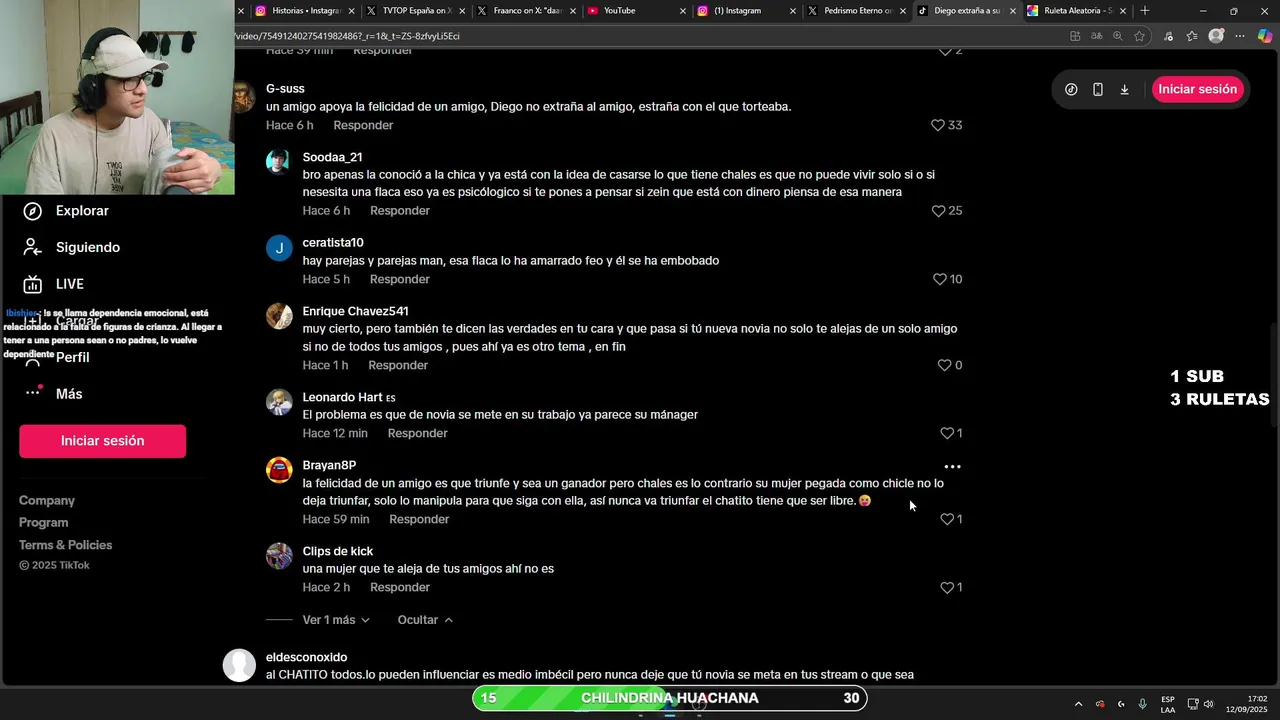Expand Ver 1 más replies

pyautogui.click(x=336, y=620)
